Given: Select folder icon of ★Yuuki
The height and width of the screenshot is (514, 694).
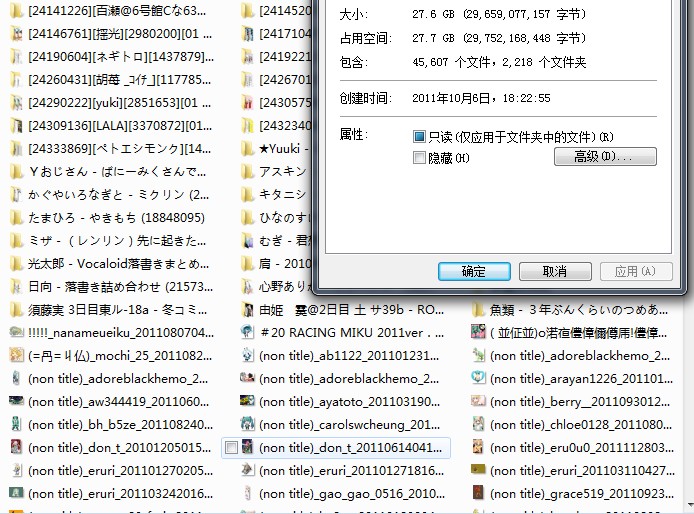Looking at the screenshot, I should (x=247, y=149).
